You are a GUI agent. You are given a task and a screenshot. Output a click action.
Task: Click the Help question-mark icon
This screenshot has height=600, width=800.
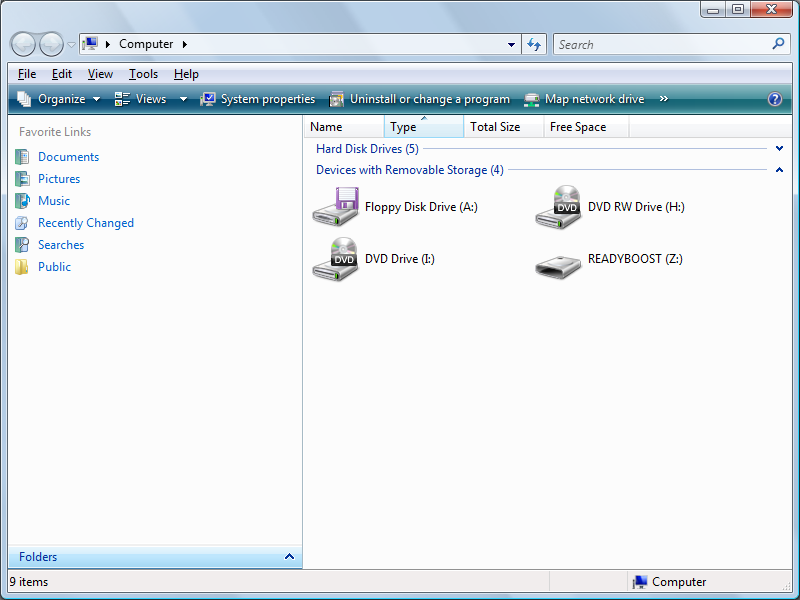pos(777,98)
